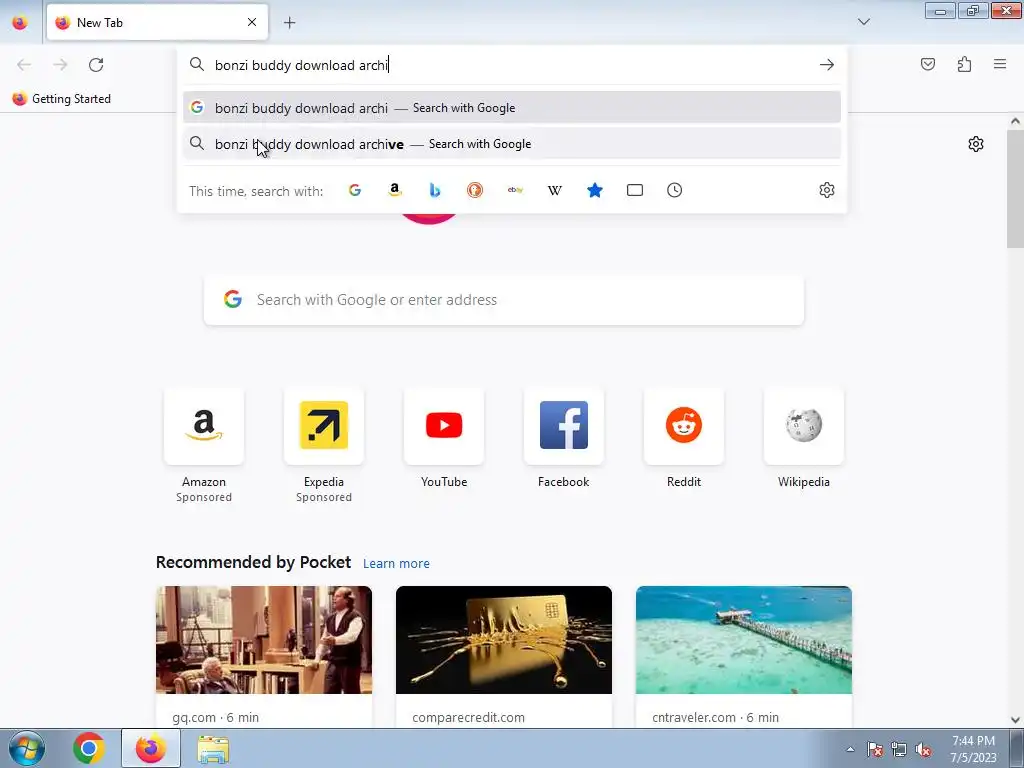Search in open Tabs icon

click(x=635, y=190)
